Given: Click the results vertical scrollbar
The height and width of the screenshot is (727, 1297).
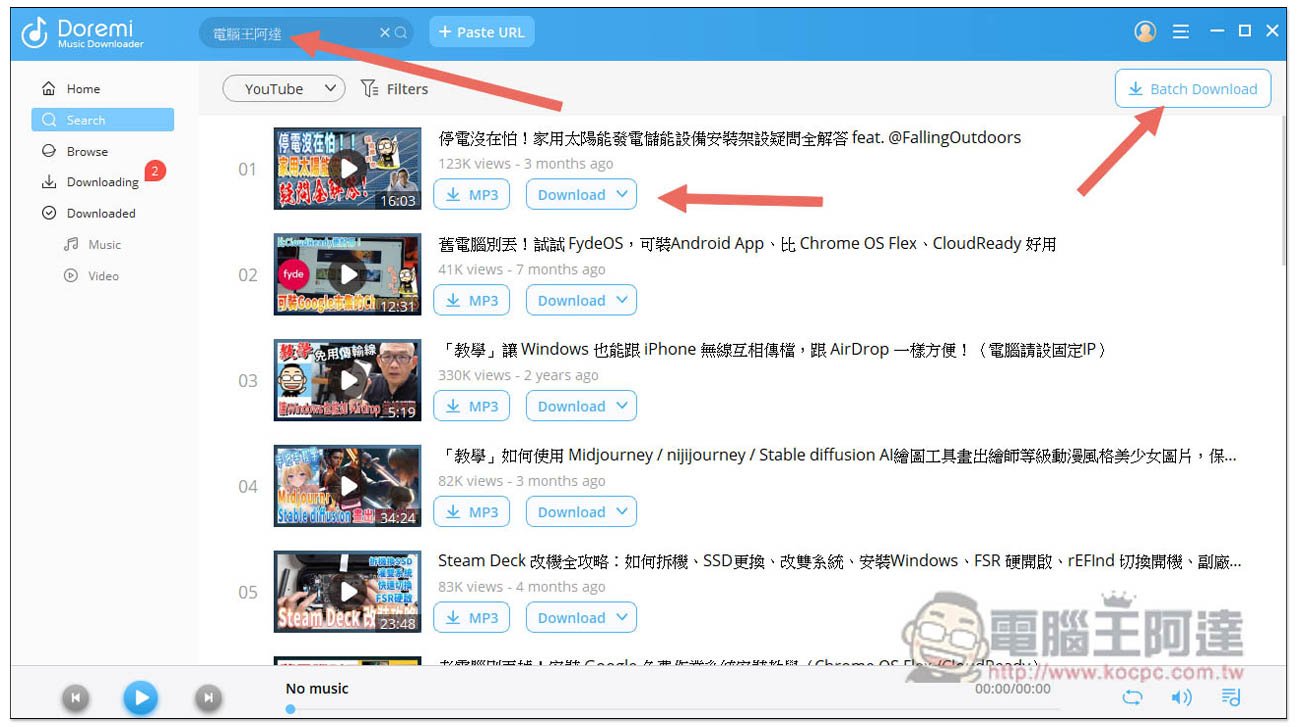Looking at the screenshot, I should (1282, 190).
